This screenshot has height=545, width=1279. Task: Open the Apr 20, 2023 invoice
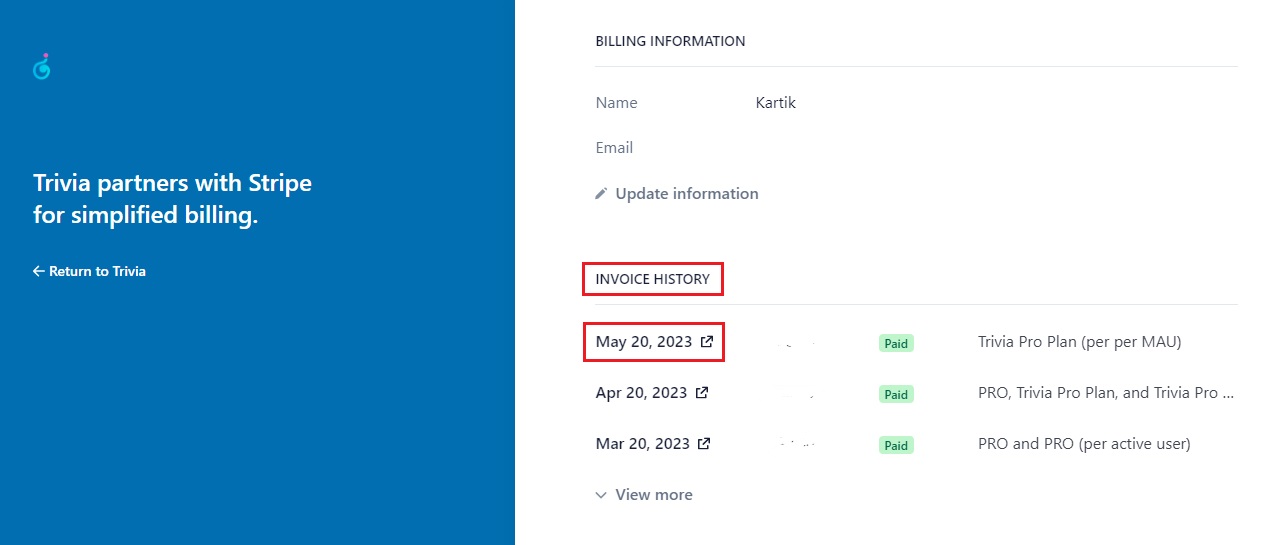(641, 393)
